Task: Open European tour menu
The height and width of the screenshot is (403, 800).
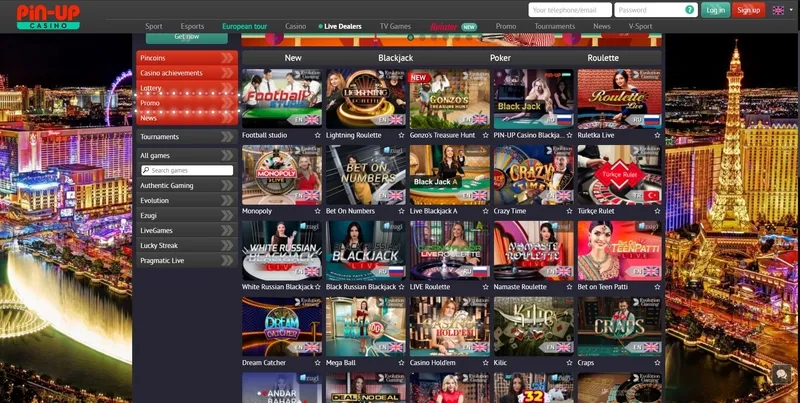Action: tap(244, 27)
